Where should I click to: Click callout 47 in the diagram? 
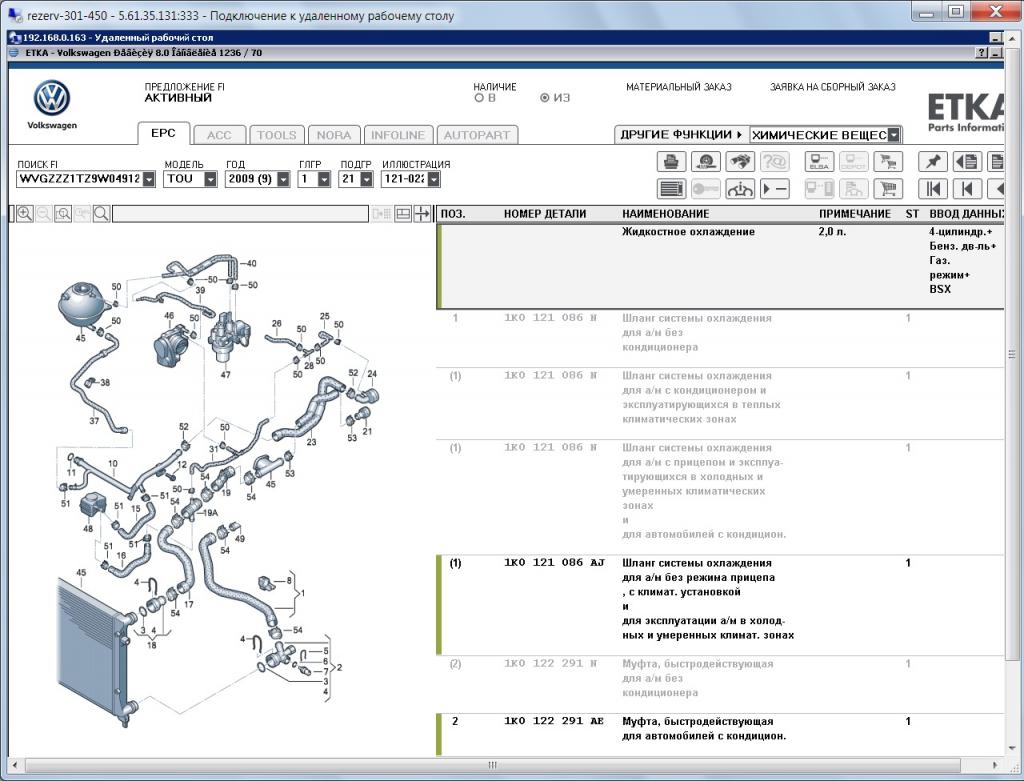click(225, 375)
